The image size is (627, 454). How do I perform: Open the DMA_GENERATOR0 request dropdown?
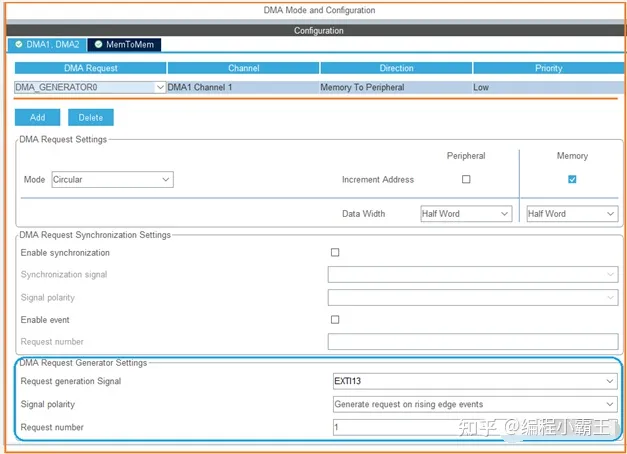(90, 87)
